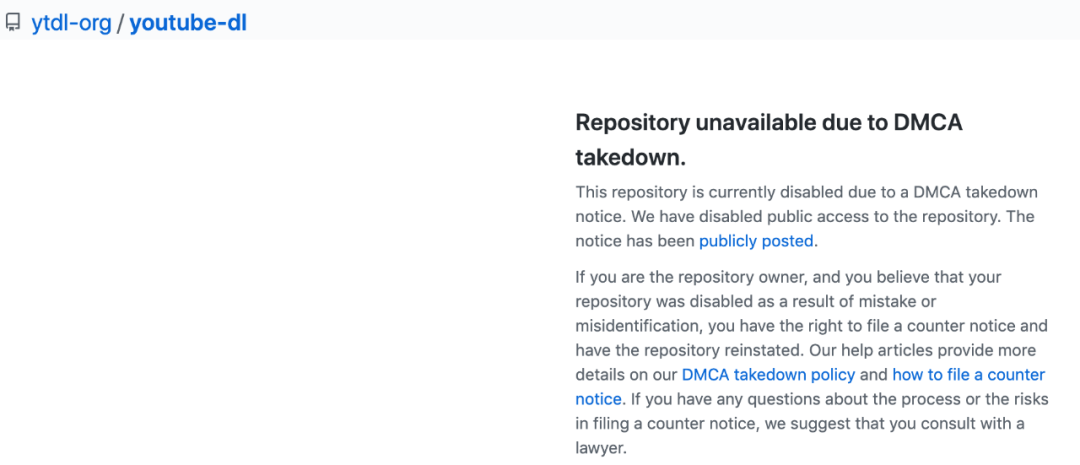Viewport: 1080px width, 465px height.
Task: Click the repository book icon
Action: [x=13, y=22]
